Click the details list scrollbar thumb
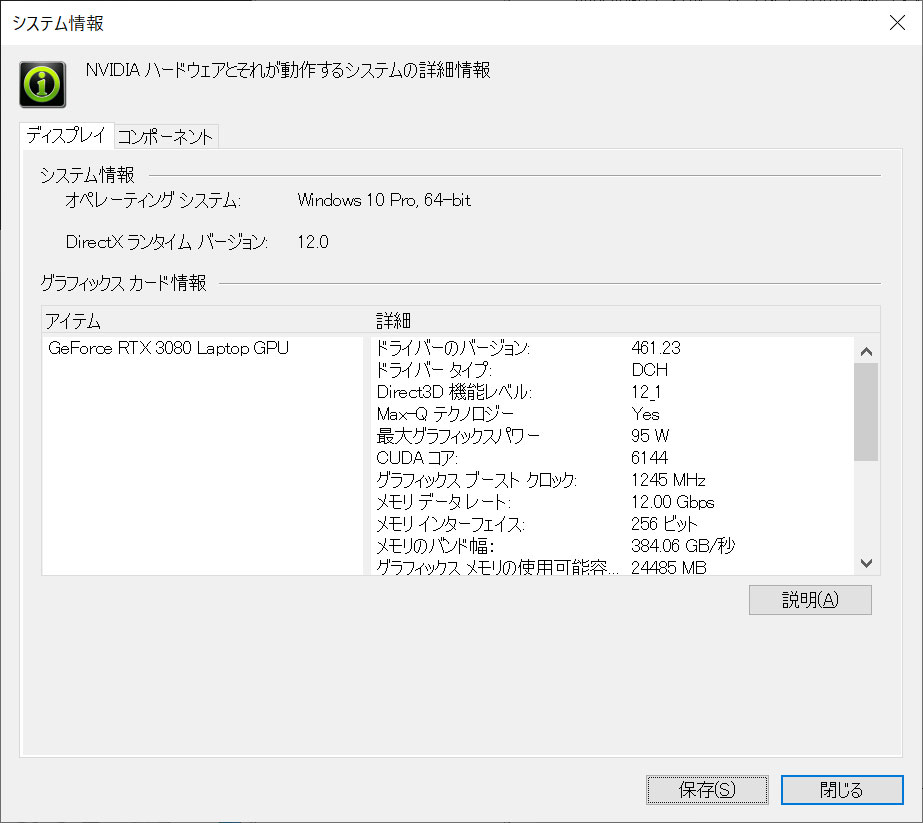 pos(866,412)
